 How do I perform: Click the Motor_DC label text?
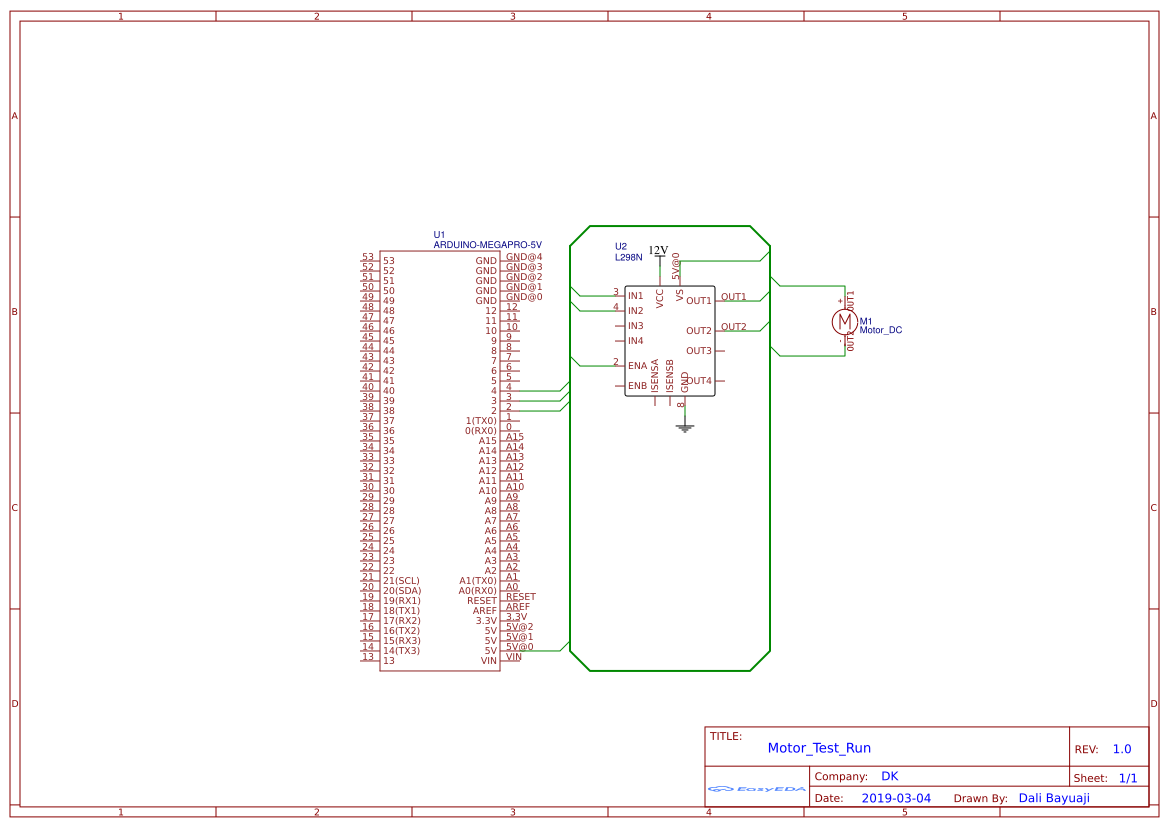coord(880,330)
